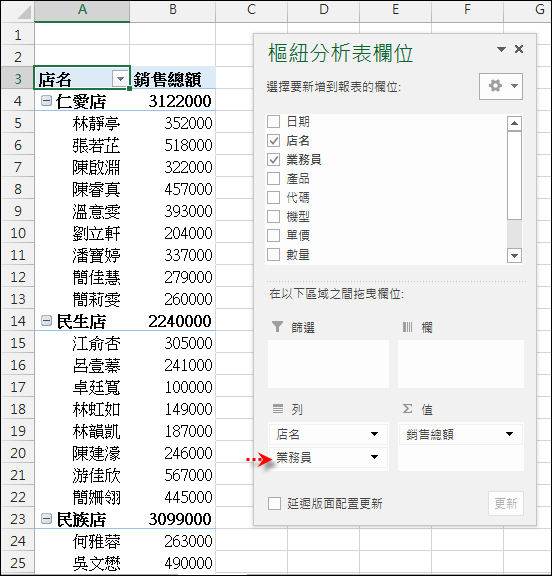
Task: Select the value 518000
Action: tap(173, 145)
